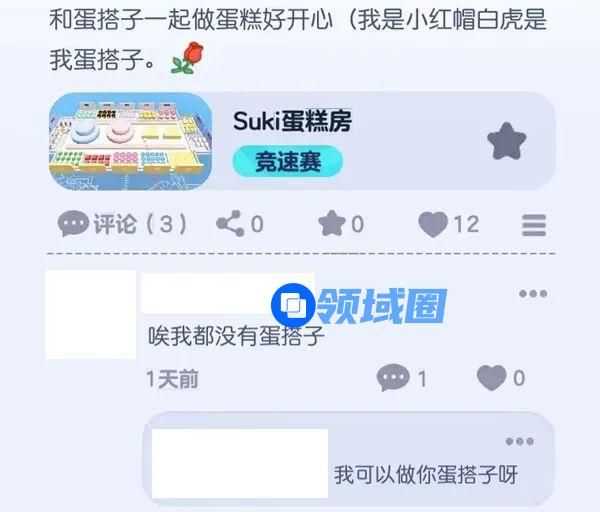Open the 评论 (3) comments section
The width and height of the screenshot is (600, 512).
122,223
